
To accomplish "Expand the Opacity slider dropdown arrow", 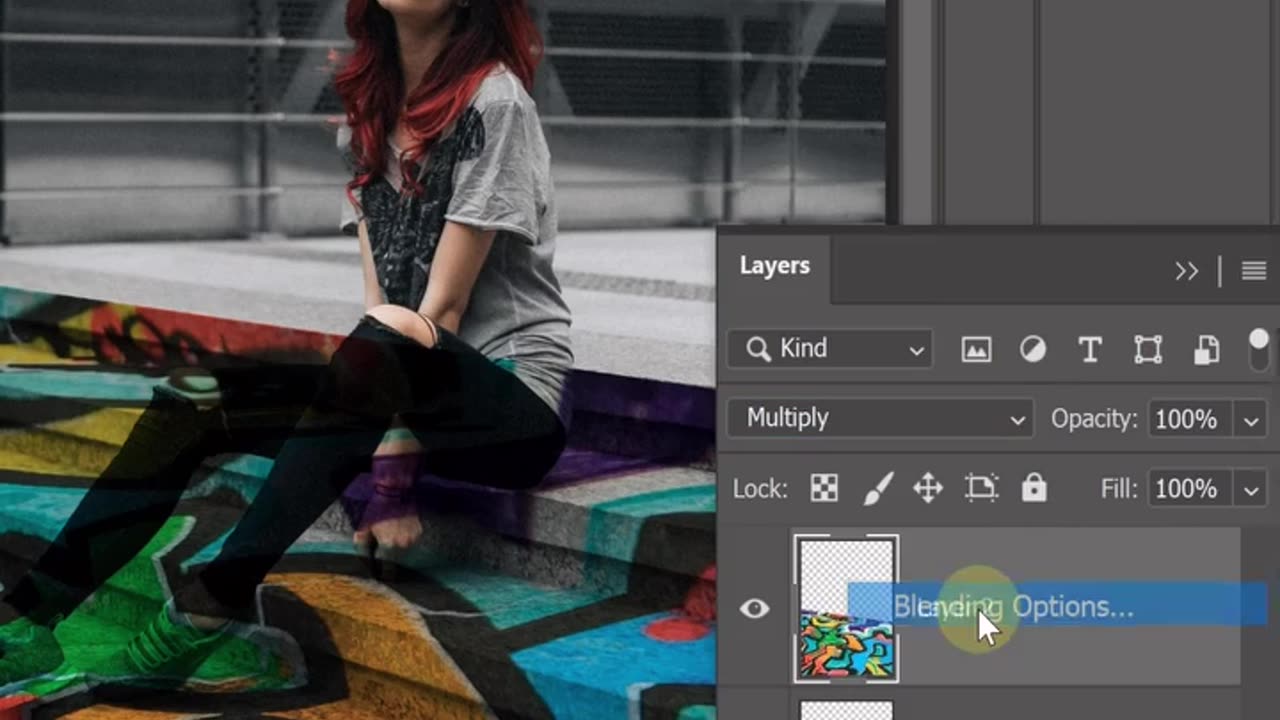I will (x=1251, y=420).
